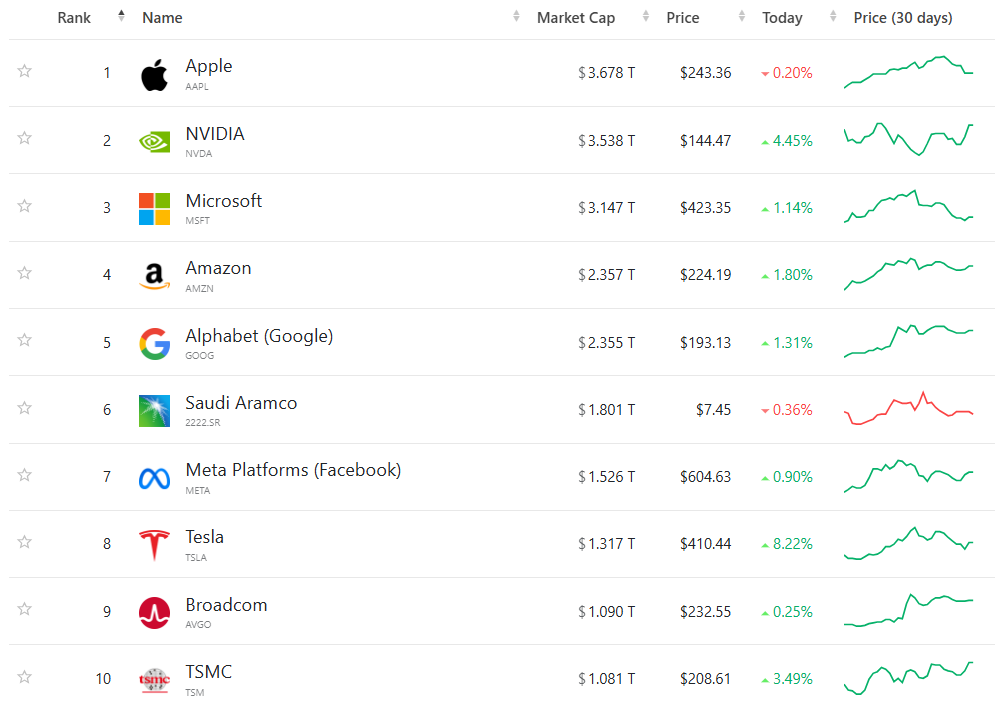The image size is (995, 707).
Task: Toggle favorite star for Apple
Action: [x=25, y=71]
